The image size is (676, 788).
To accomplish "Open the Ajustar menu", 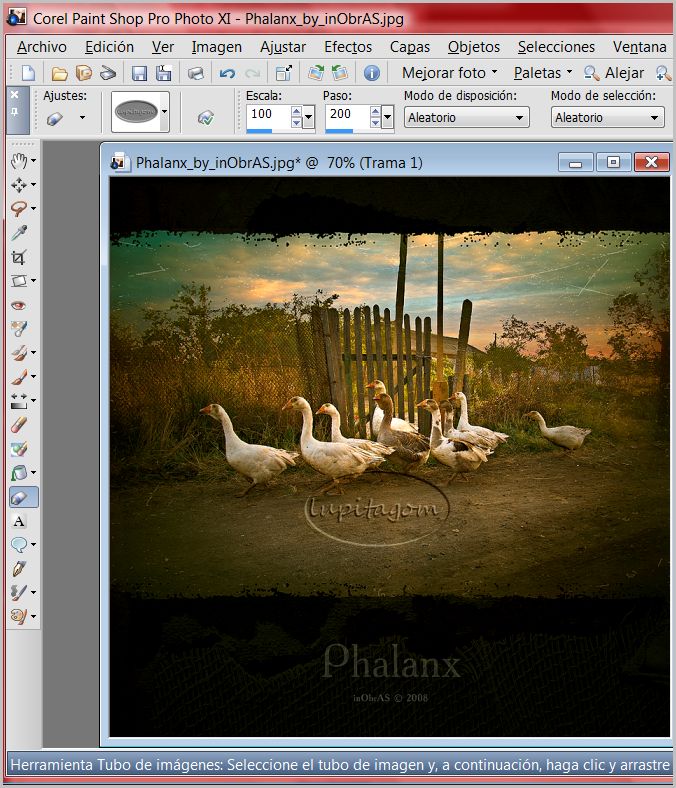I will click(x=283, y=47).
